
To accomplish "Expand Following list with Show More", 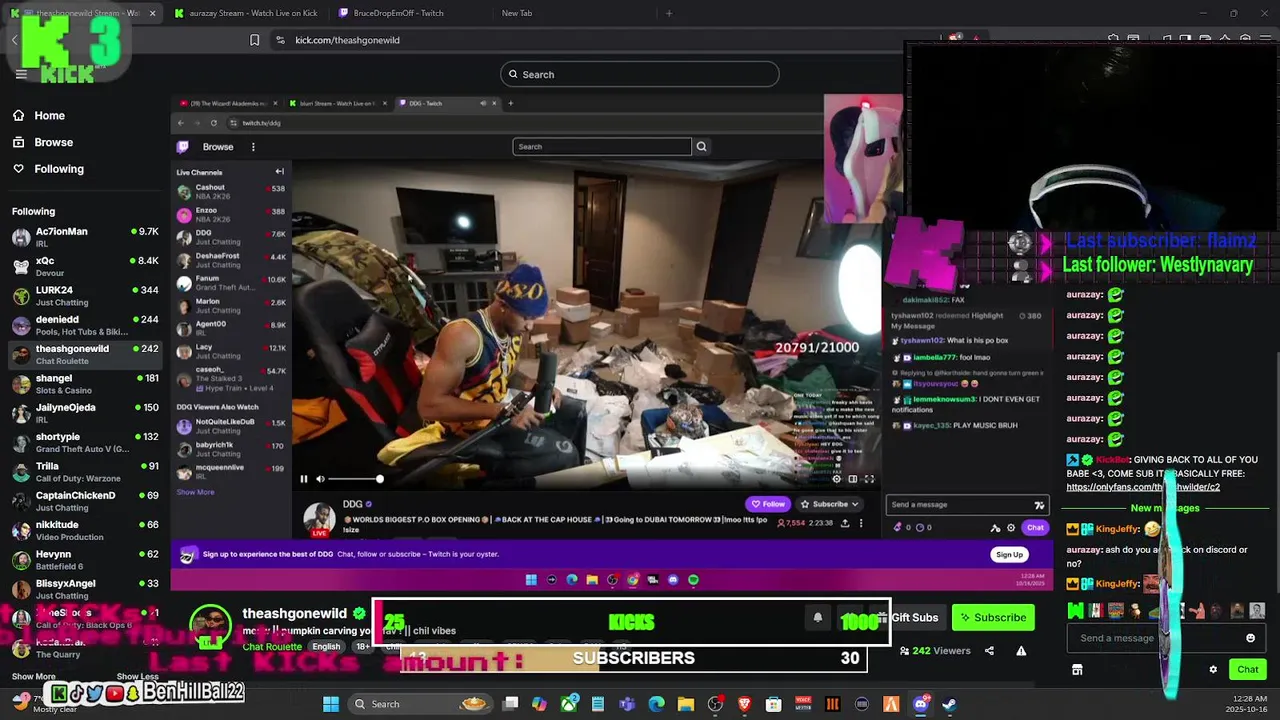I will point(33,677).
